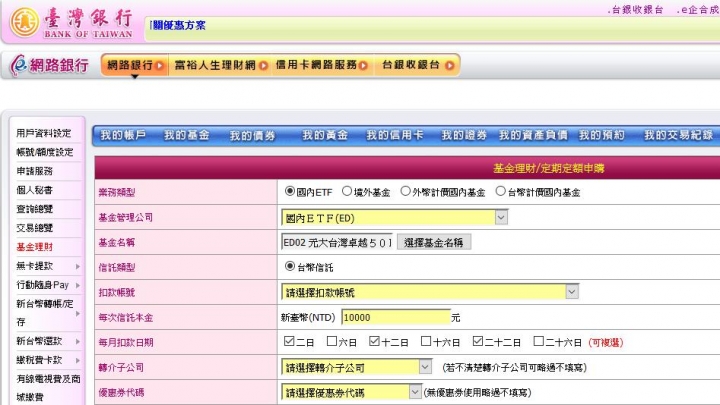Click the e網路銀行 logo icon
The width and height of the screenshot is (720, 405).
pyautogui.click(x=18, y=65)
